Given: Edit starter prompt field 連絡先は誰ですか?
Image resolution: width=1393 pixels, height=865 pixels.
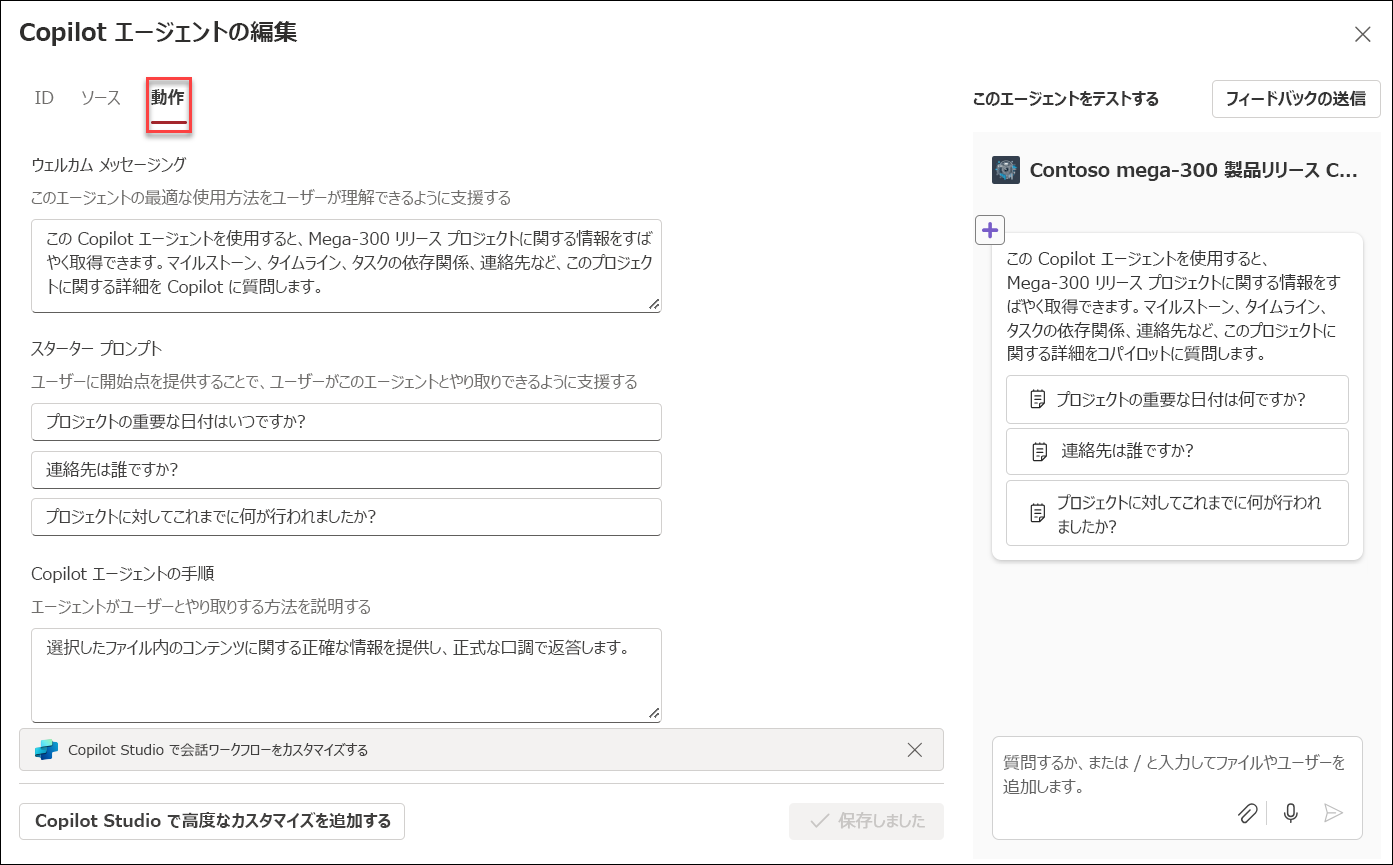Looking at the screenshot, I should pos(346,469).
